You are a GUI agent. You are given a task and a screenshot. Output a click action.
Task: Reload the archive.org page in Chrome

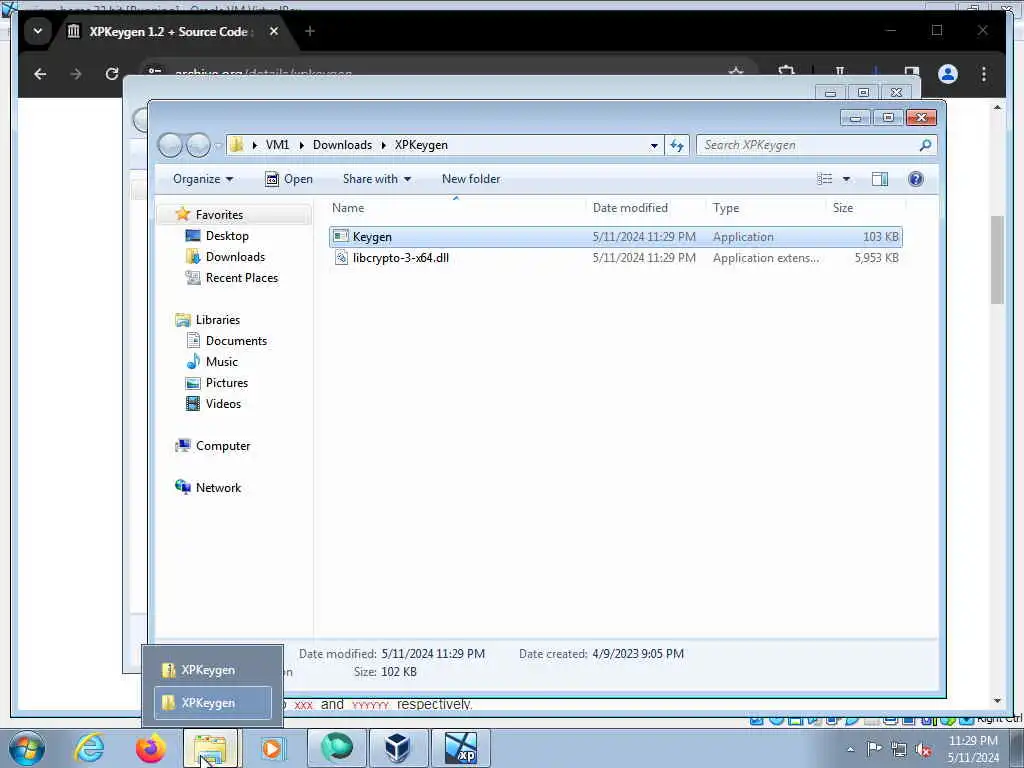112,74
